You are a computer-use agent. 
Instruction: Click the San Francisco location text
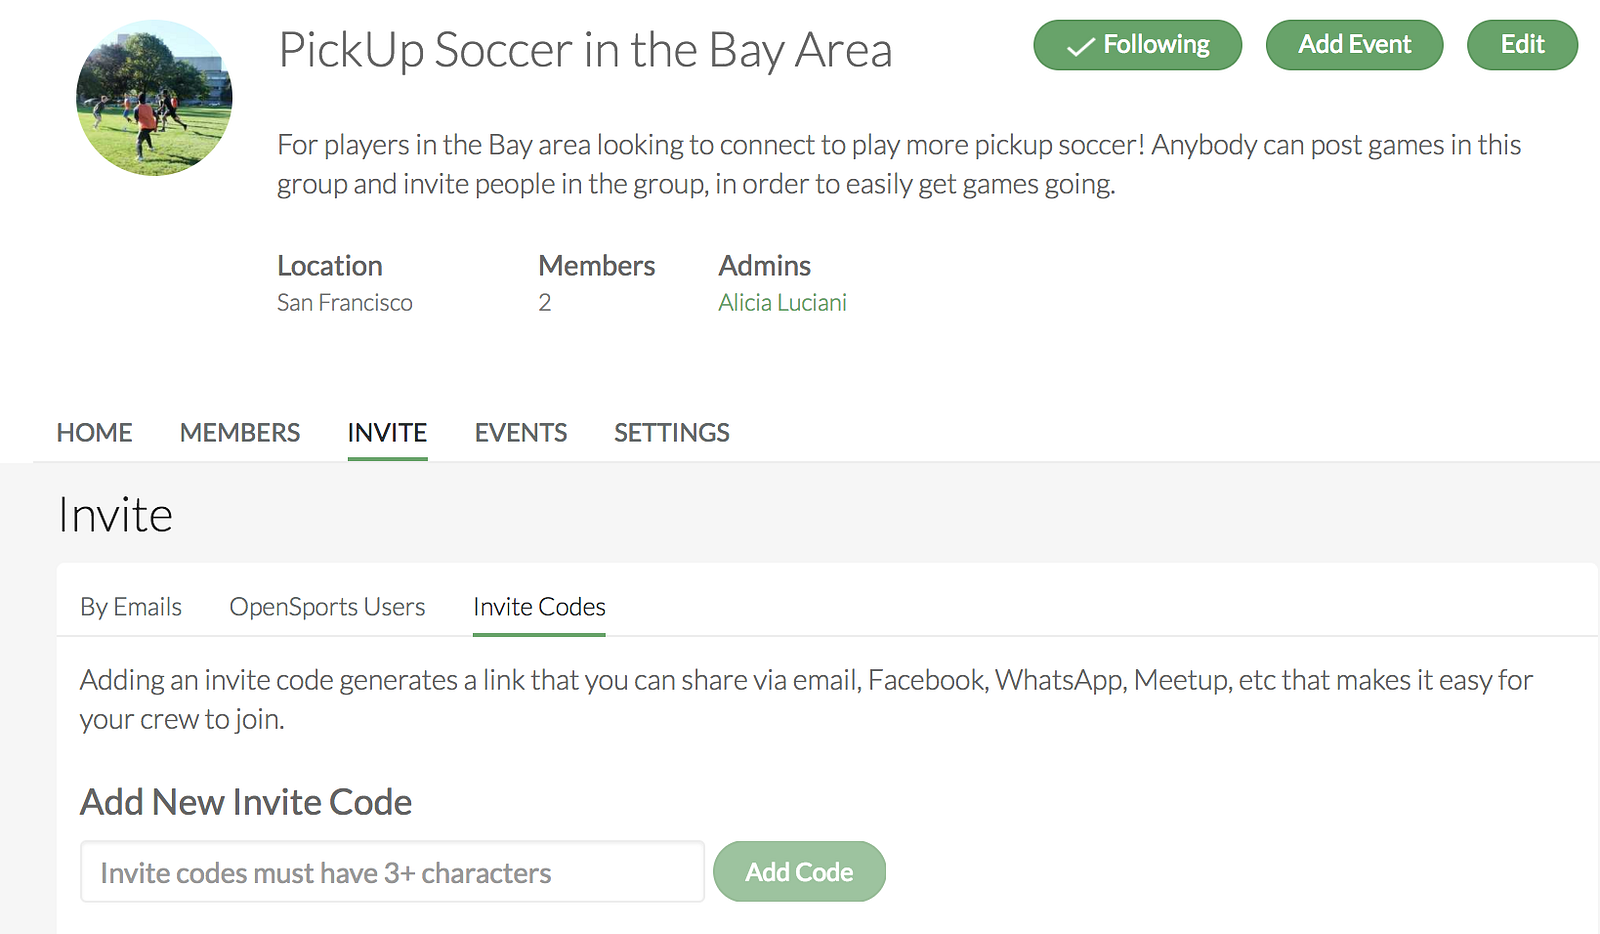tap(344, 303)
